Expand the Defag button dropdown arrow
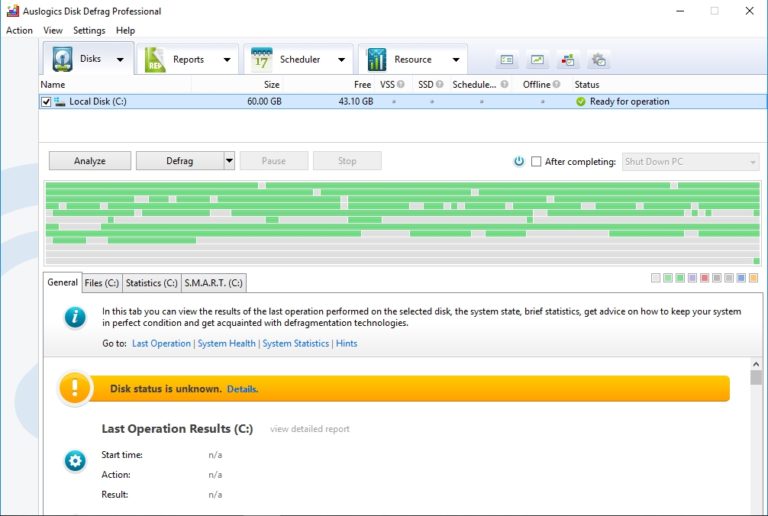This screenshot has height=516, width=768. pos(229,161)
